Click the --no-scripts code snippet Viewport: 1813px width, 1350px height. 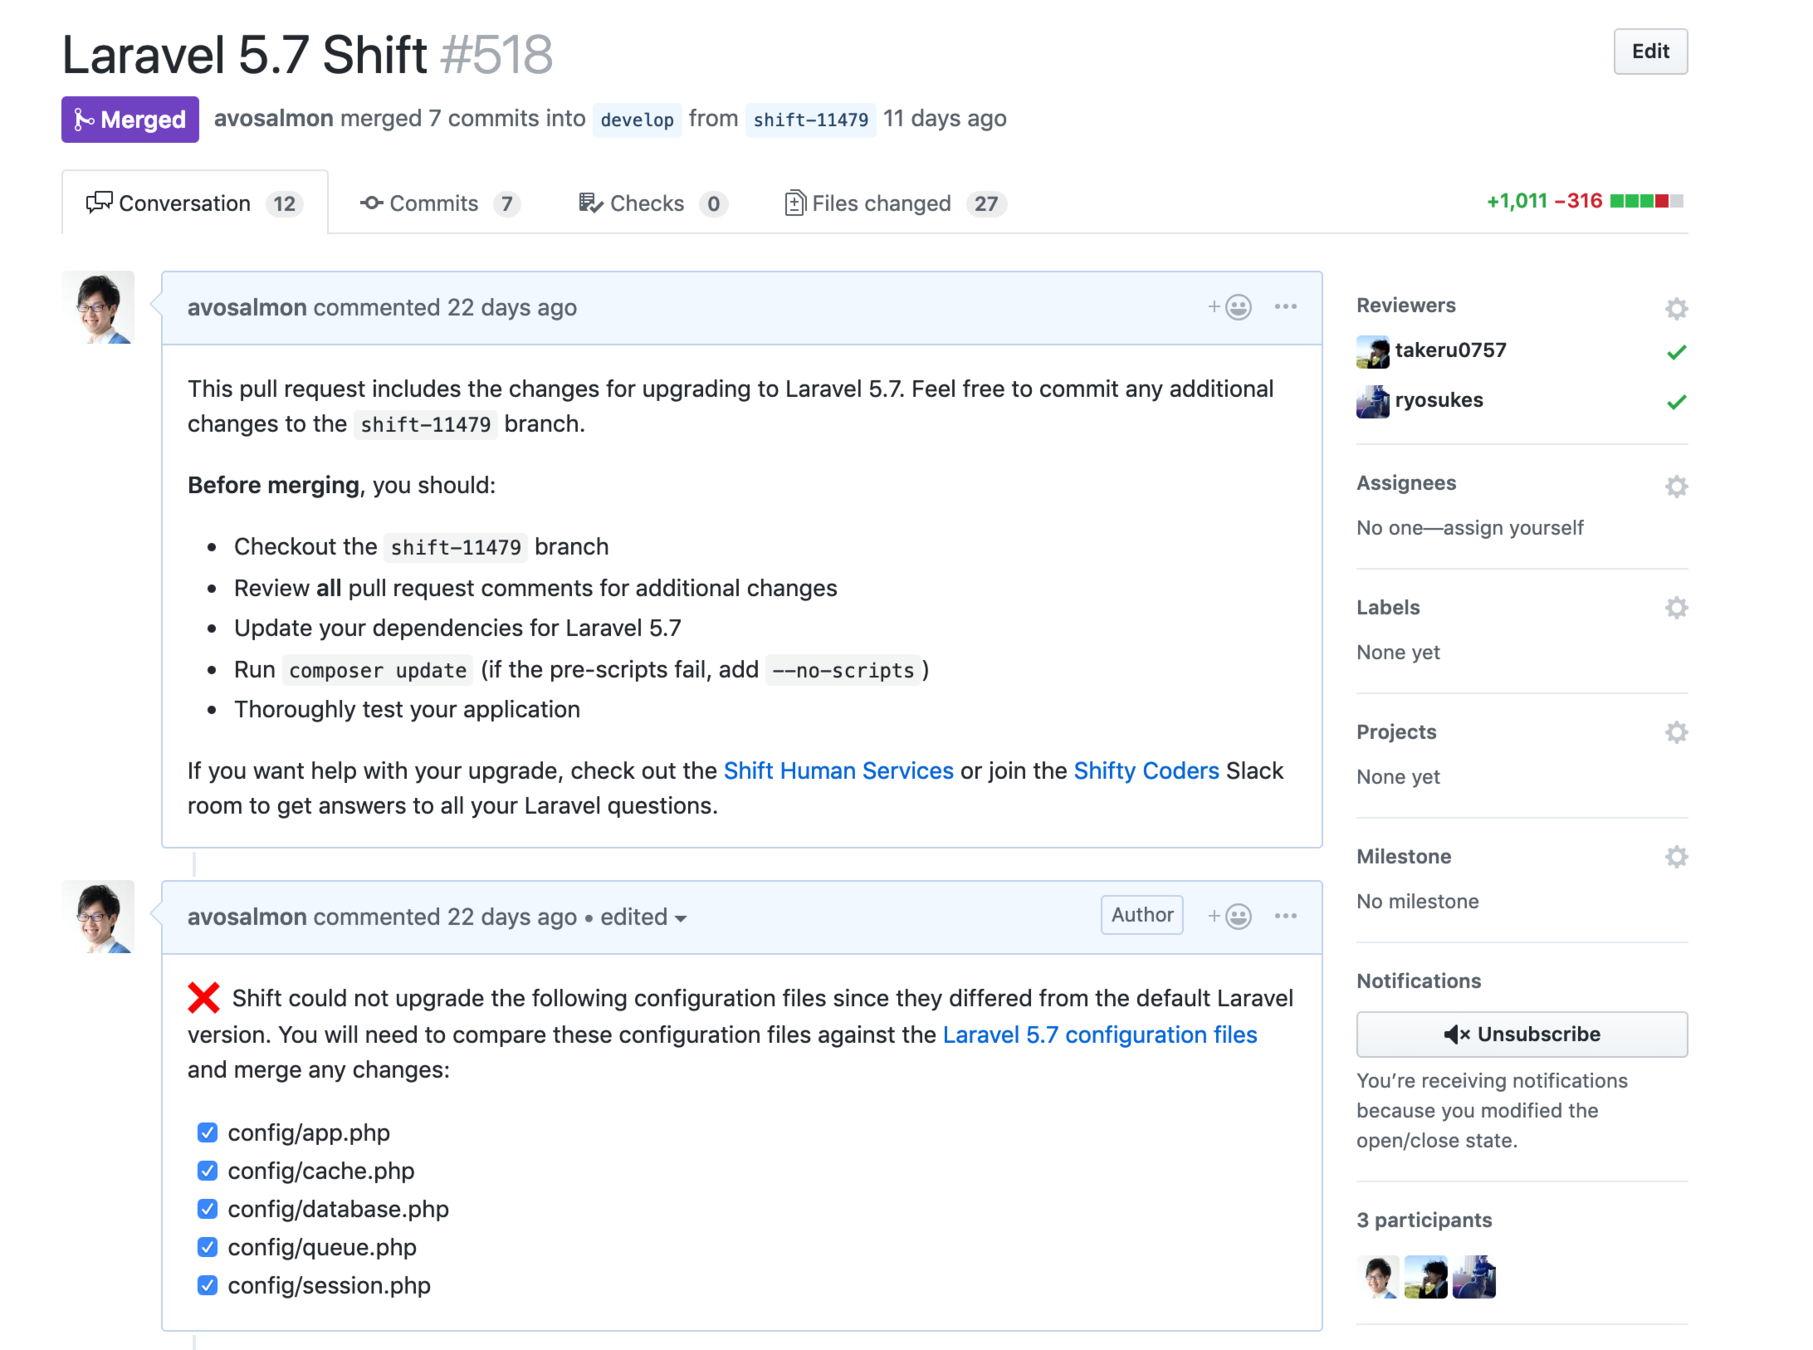842,670
